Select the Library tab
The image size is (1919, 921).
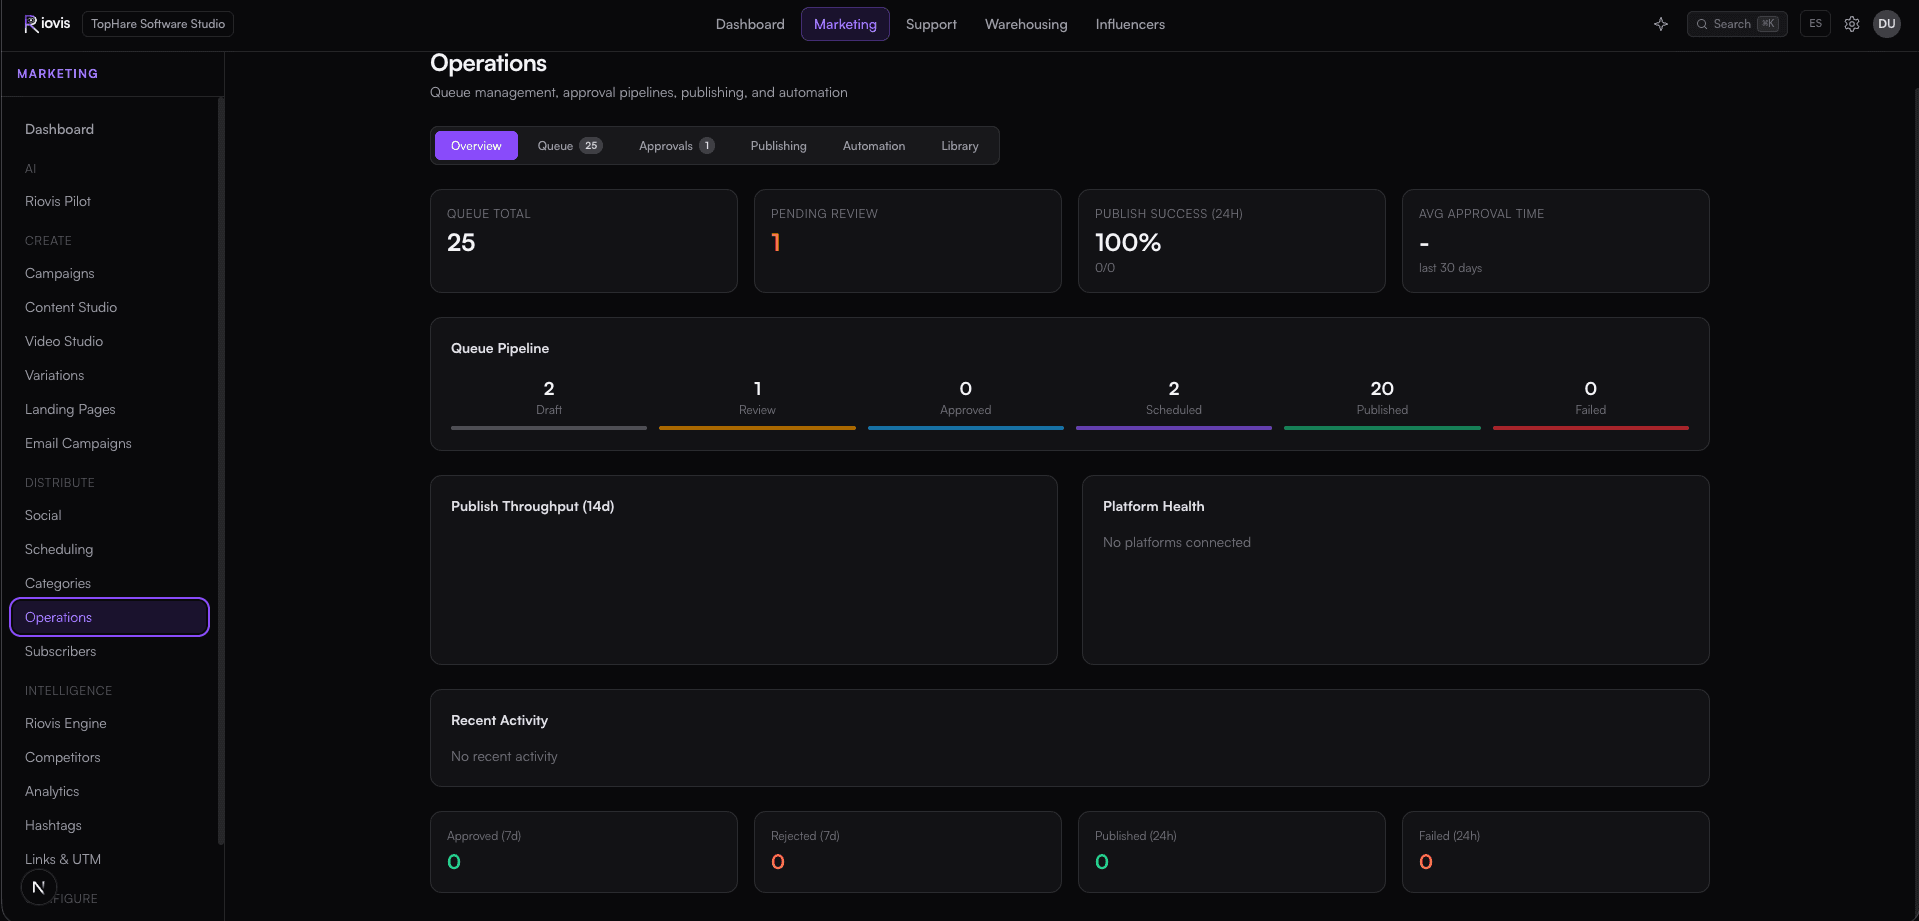tap(960, 146)
